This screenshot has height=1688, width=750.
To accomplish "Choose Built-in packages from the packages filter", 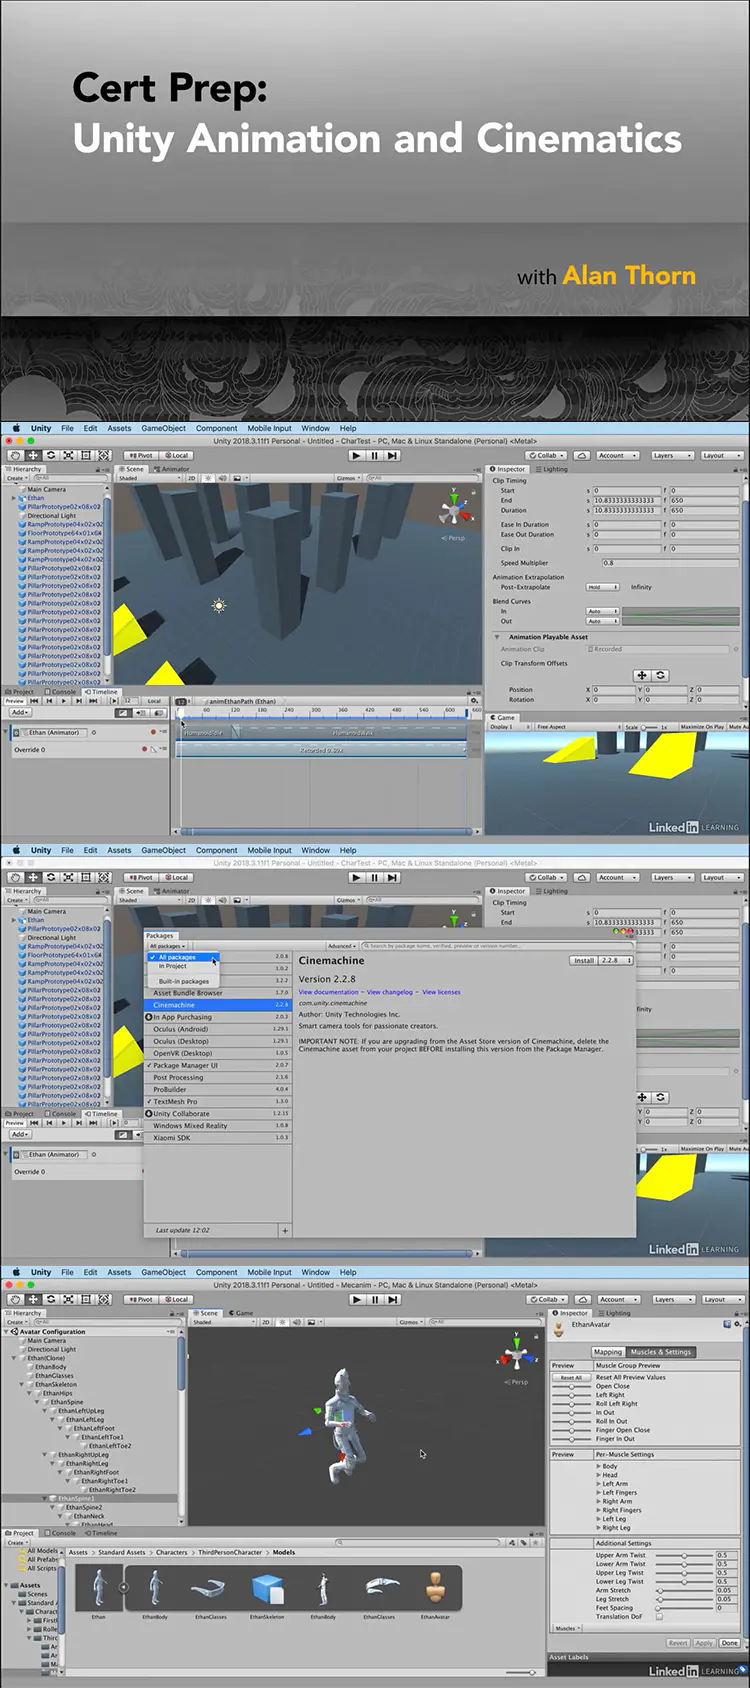I will click(184, 981).
